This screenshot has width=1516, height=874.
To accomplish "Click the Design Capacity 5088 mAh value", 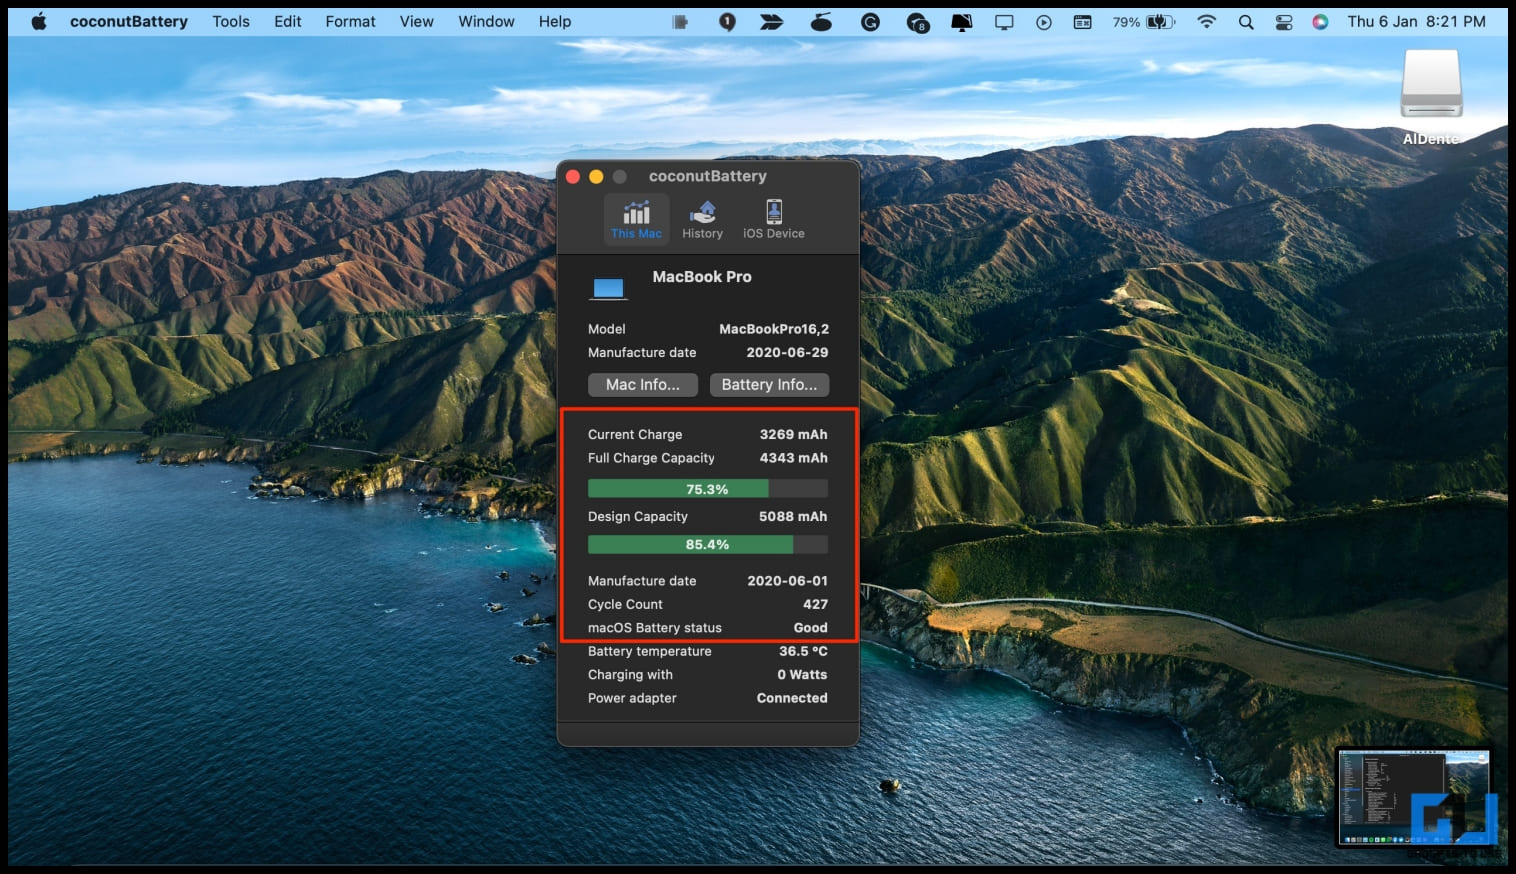I will coord(793,517).
